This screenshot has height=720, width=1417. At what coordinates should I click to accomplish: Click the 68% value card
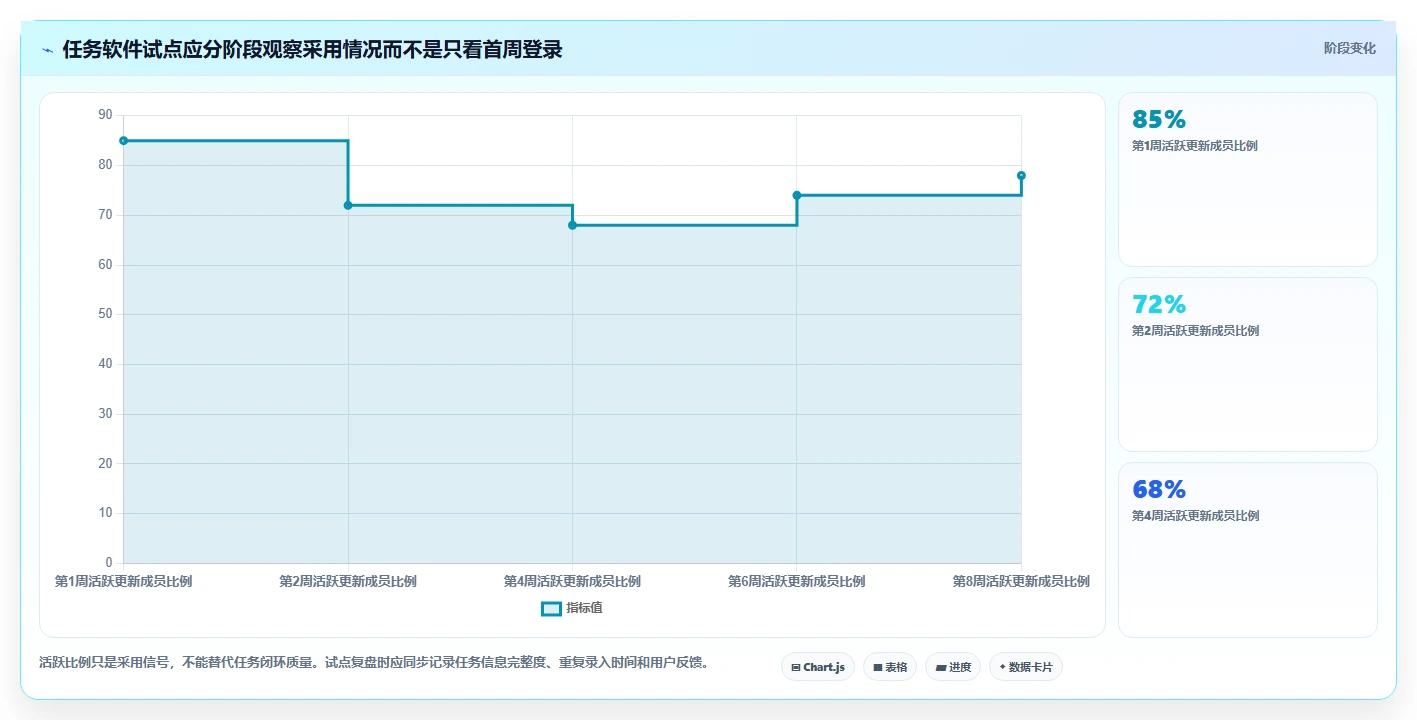[x=1248, y=549]
